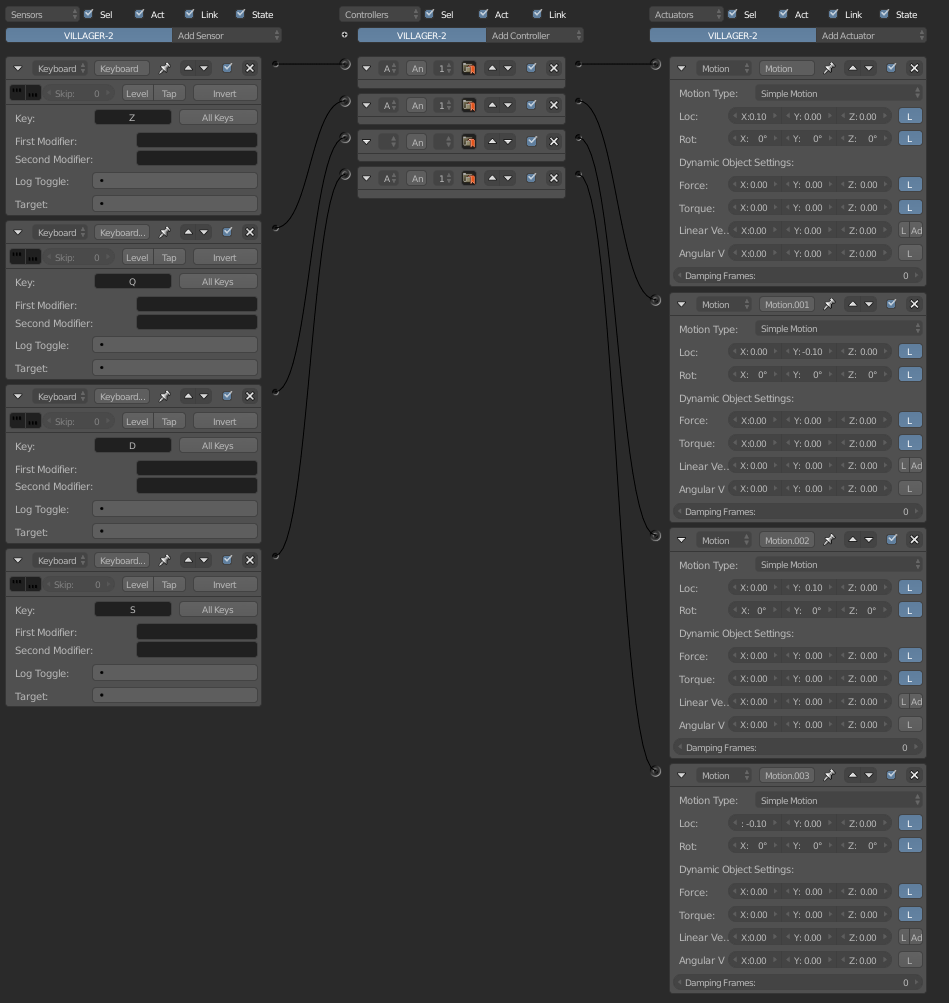This screenshot has width=949, height=1003.
Task: Collapse the first Motion actuator panel
Action: coord(682,68)
